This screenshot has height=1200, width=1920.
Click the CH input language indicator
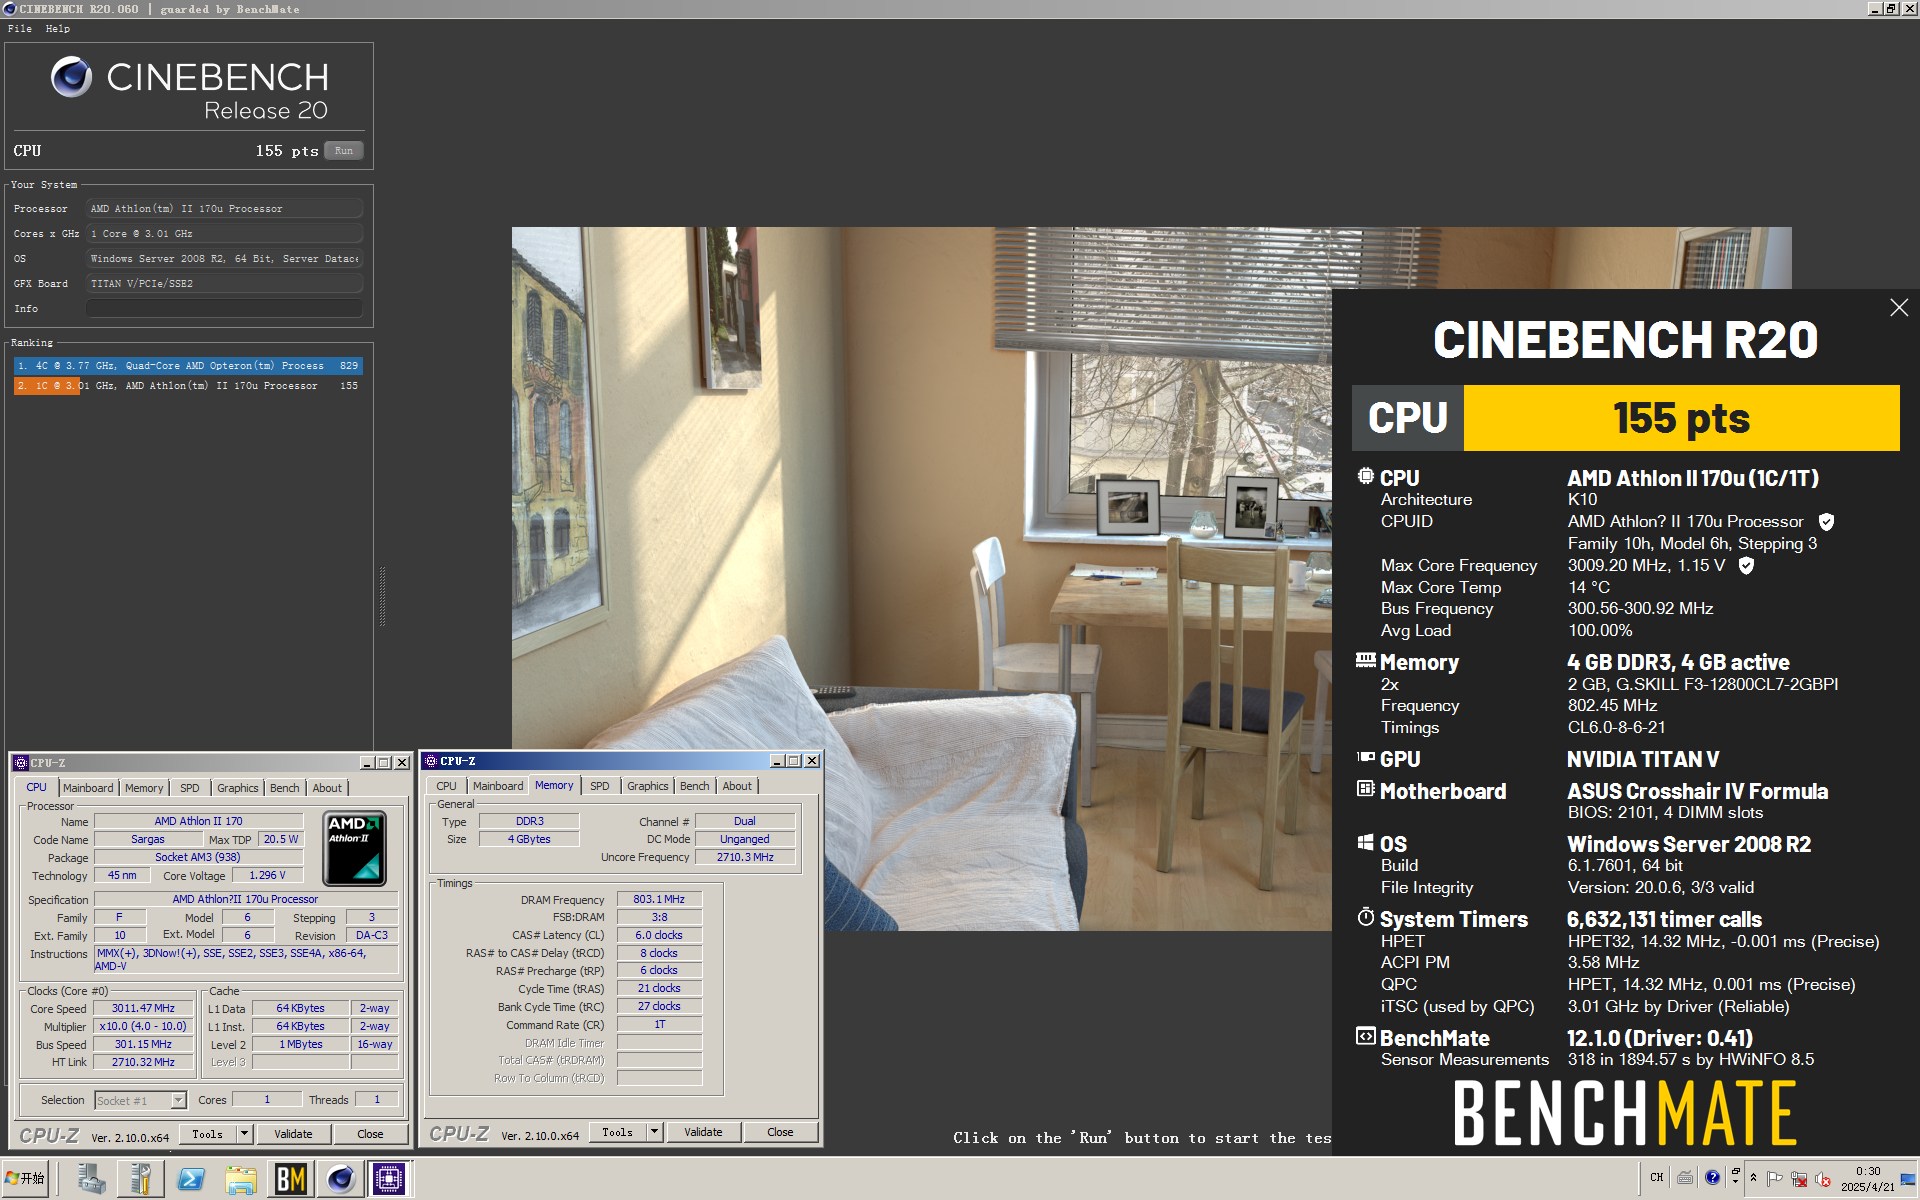click(1657, 1178)
